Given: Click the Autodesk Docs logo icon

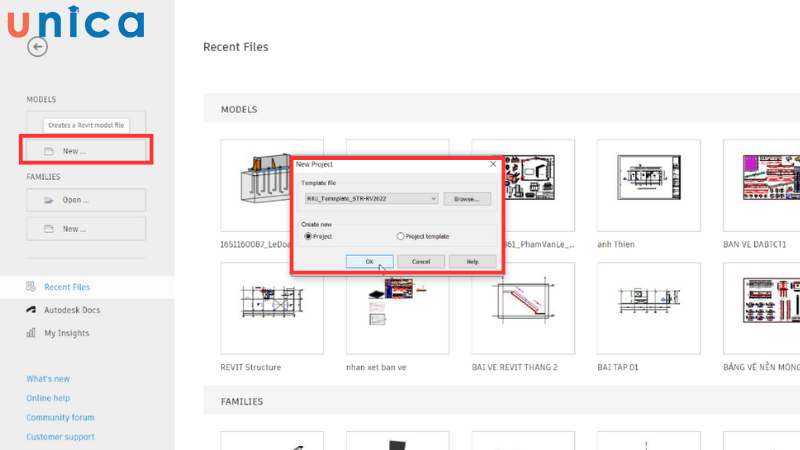Looking at the screenshot, I should (31, 310).
